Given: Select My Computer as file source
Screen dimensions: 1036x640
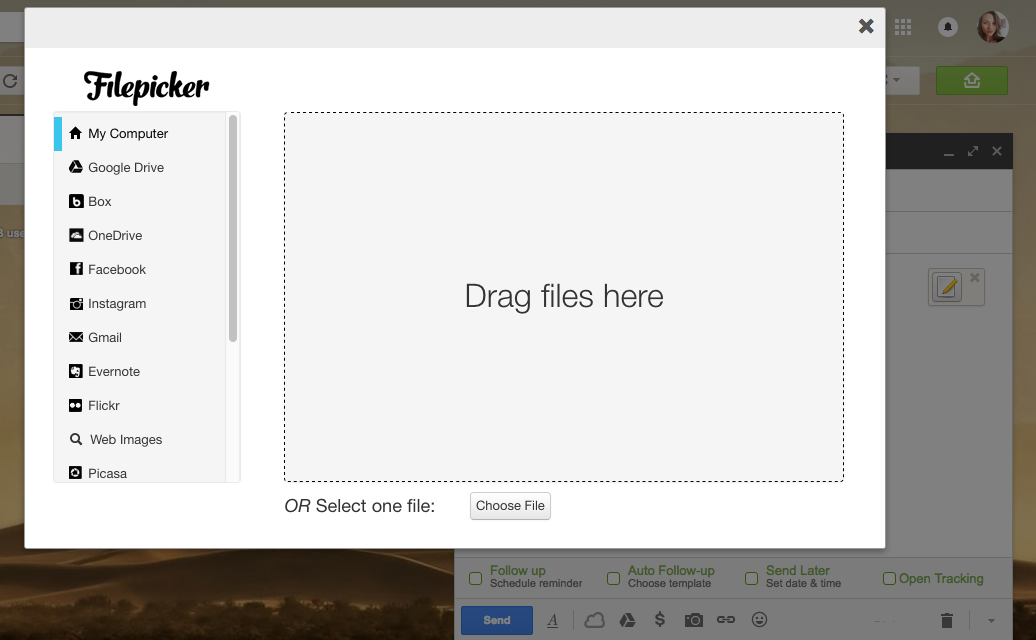Looking at the screenshot, I should (x=140, y=133).
